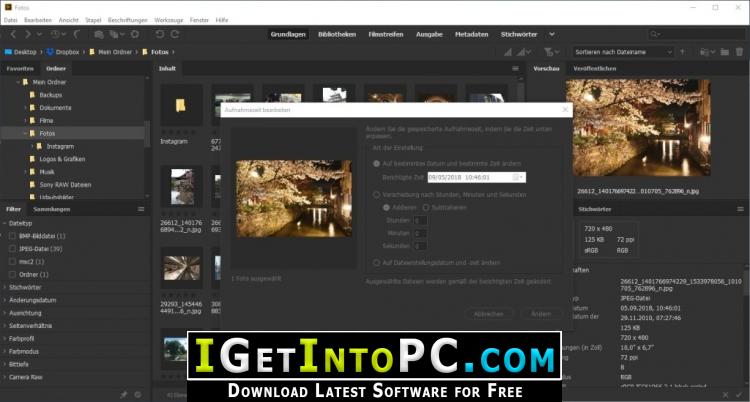Go forward with the right arrow icon

click(28, 34)
